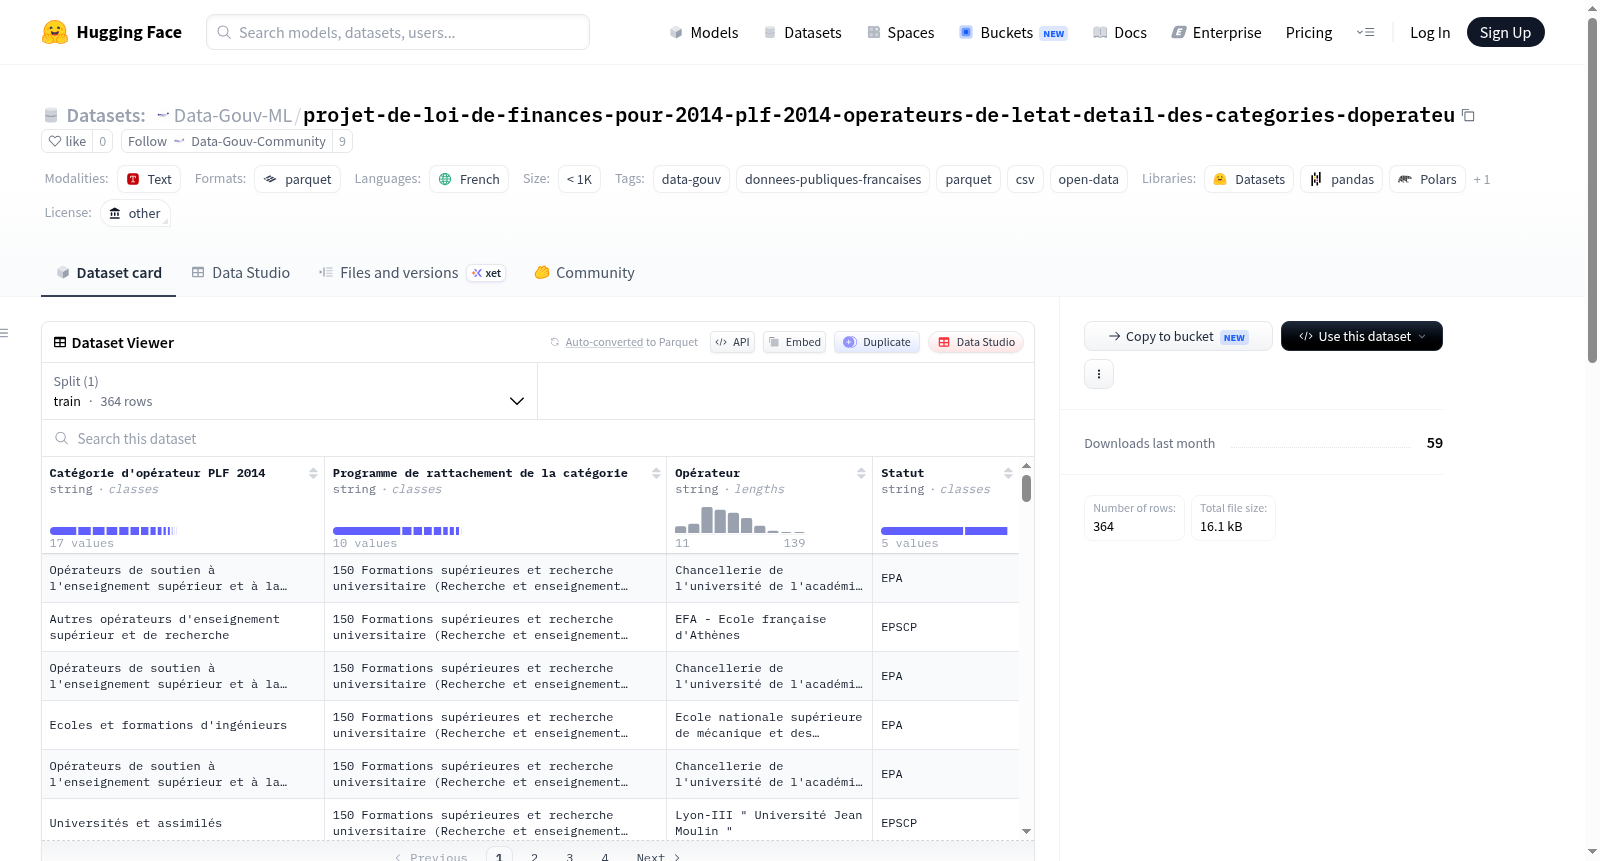Open the Files and versions tab
1600x861 pixels.
point(412,272)
